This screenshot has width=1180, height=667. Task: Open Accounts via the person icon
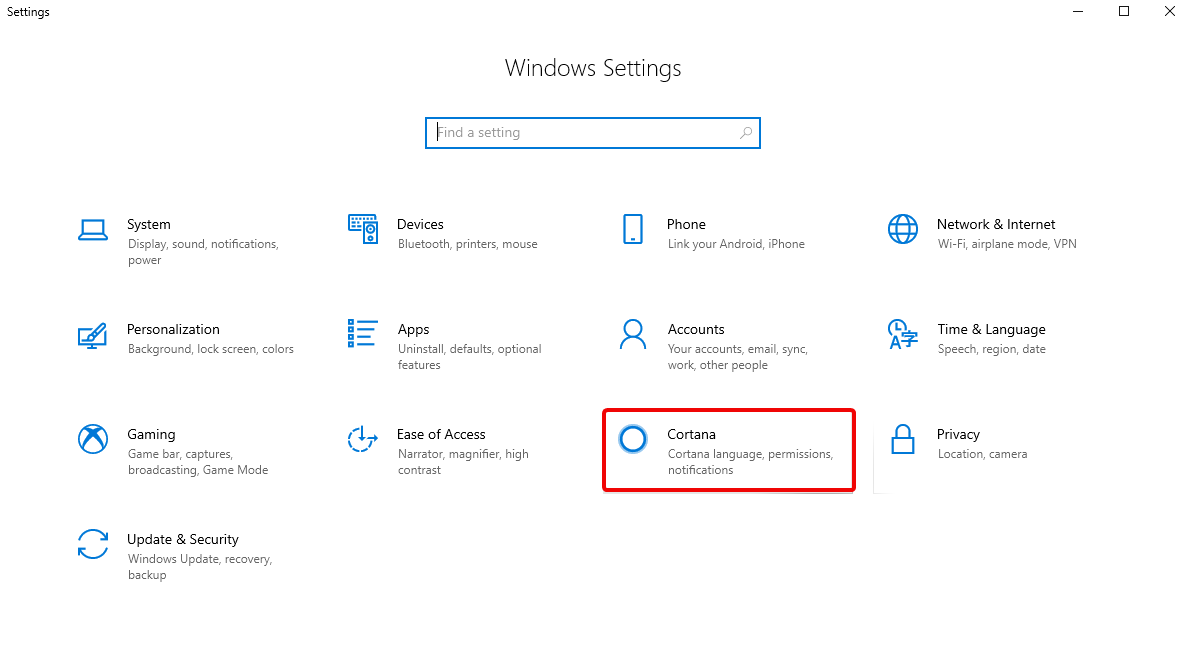(x=632, y=335)
